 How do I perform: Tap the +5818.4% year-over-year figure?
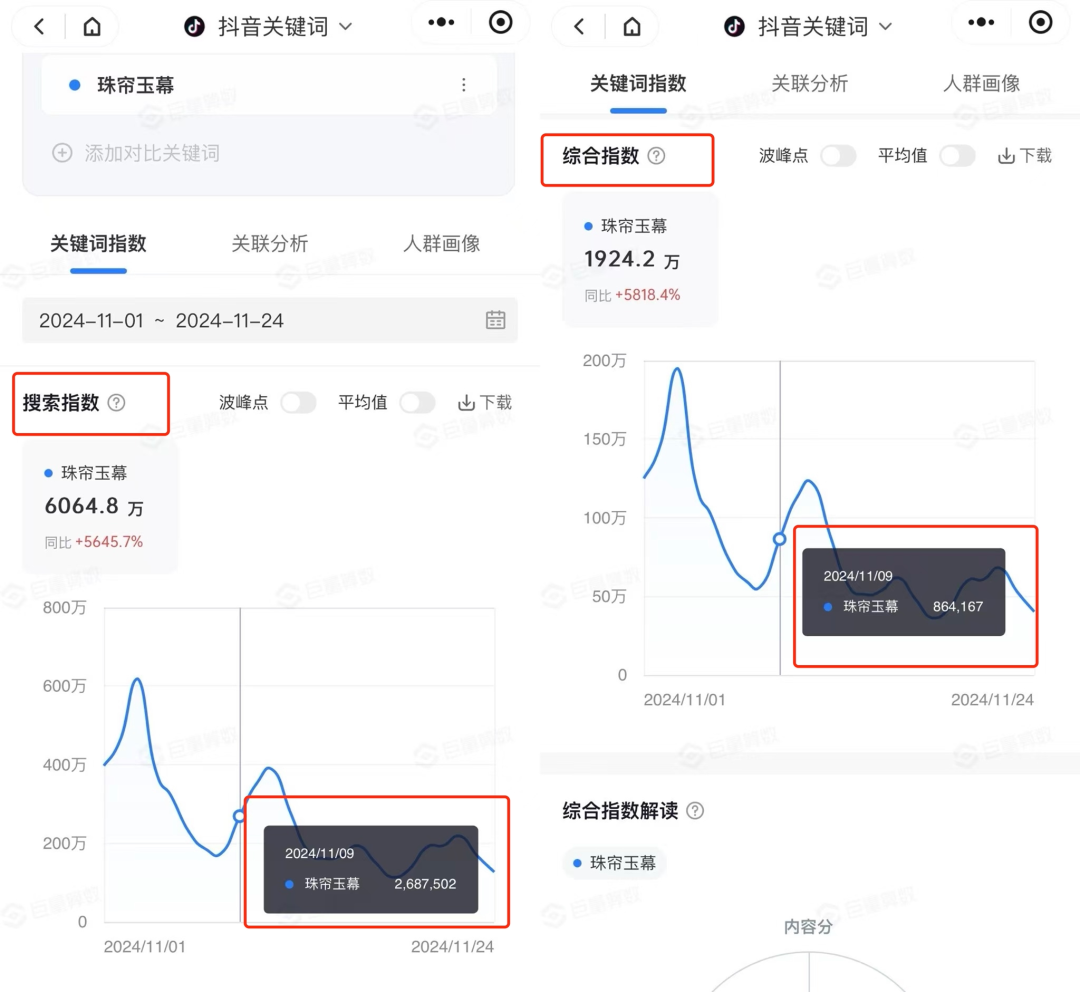click(647, 295)
